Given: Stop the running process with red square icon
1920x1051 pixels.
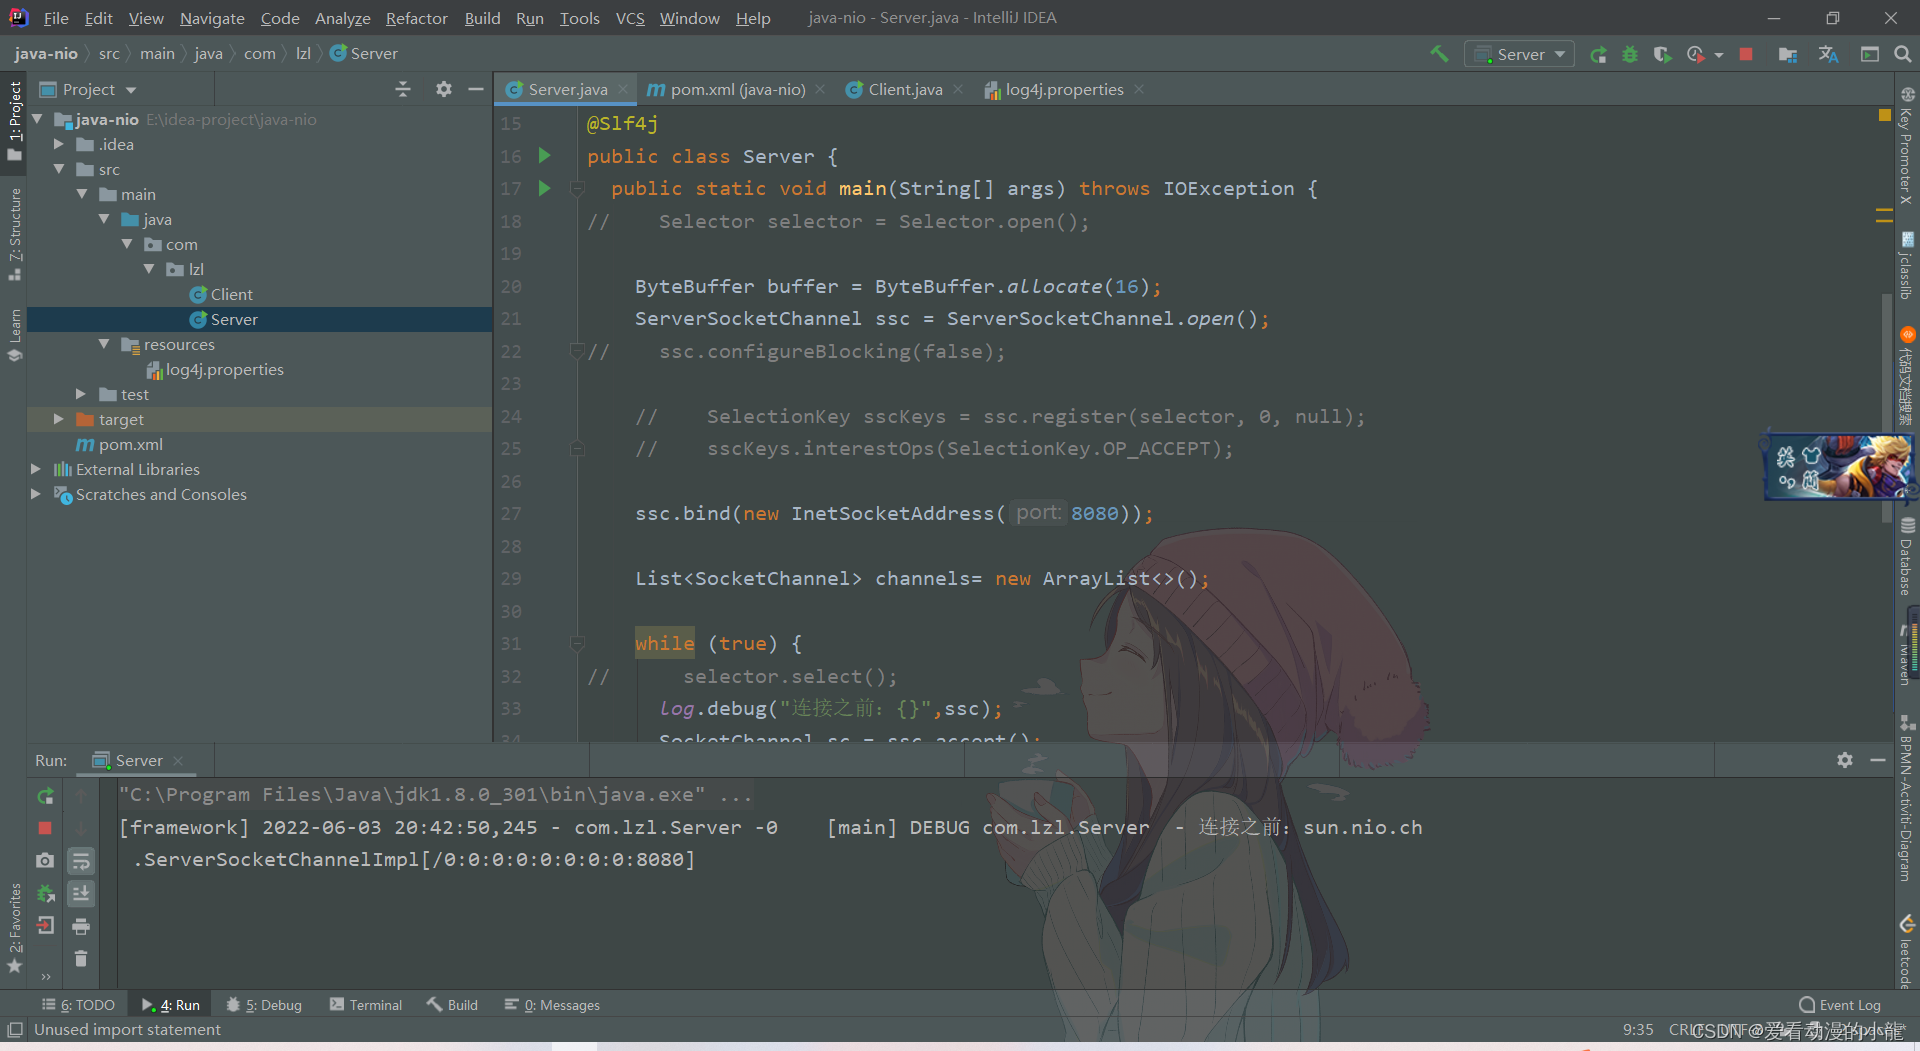Looking at the screenshot, I should point(1745,54).
